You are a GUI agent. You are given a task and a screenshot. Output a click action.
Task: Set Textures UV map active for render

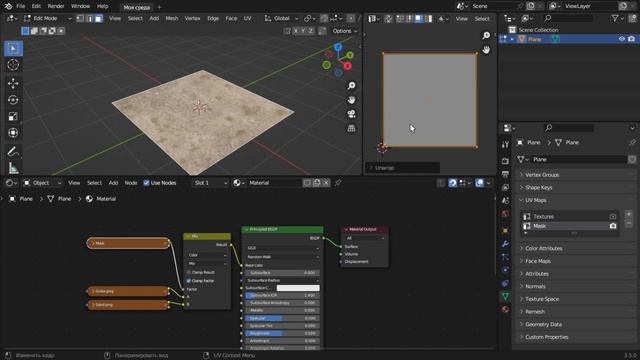pos(613,216)
